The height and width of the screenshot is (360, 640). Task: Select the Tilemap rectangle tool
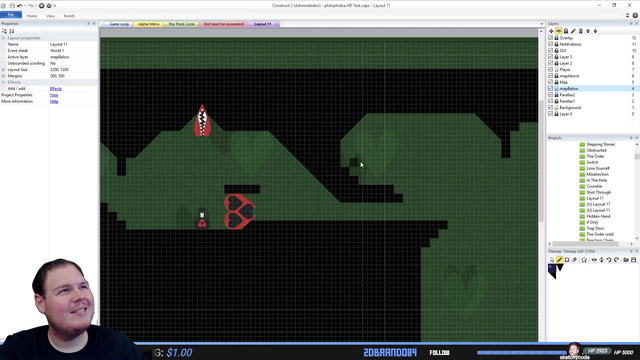click(567, 260)
